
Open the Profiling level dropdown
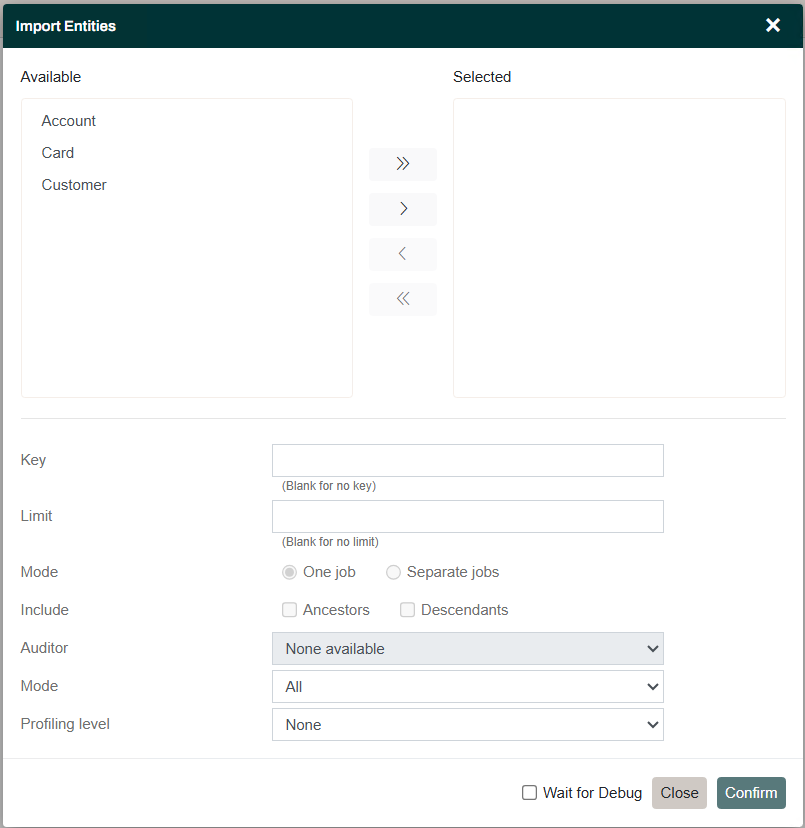467,724
